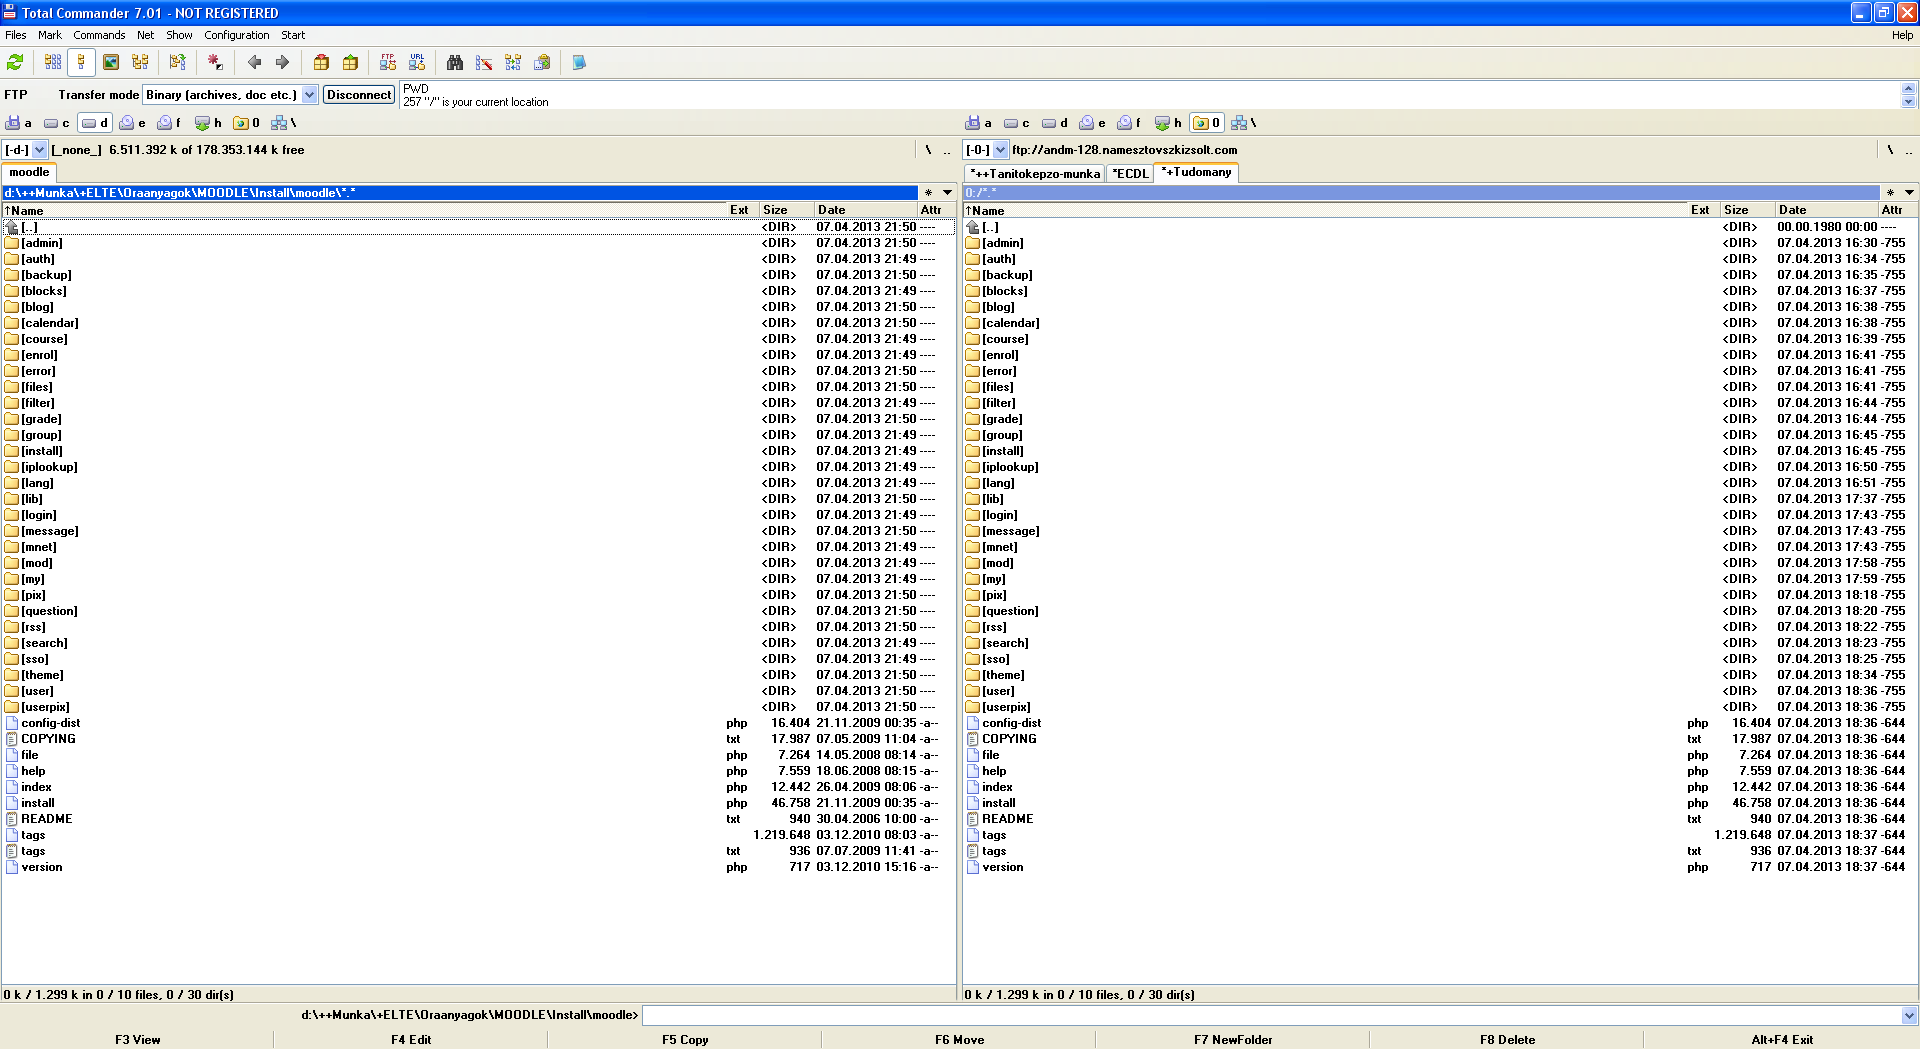Select the full file details view icon

82,62
